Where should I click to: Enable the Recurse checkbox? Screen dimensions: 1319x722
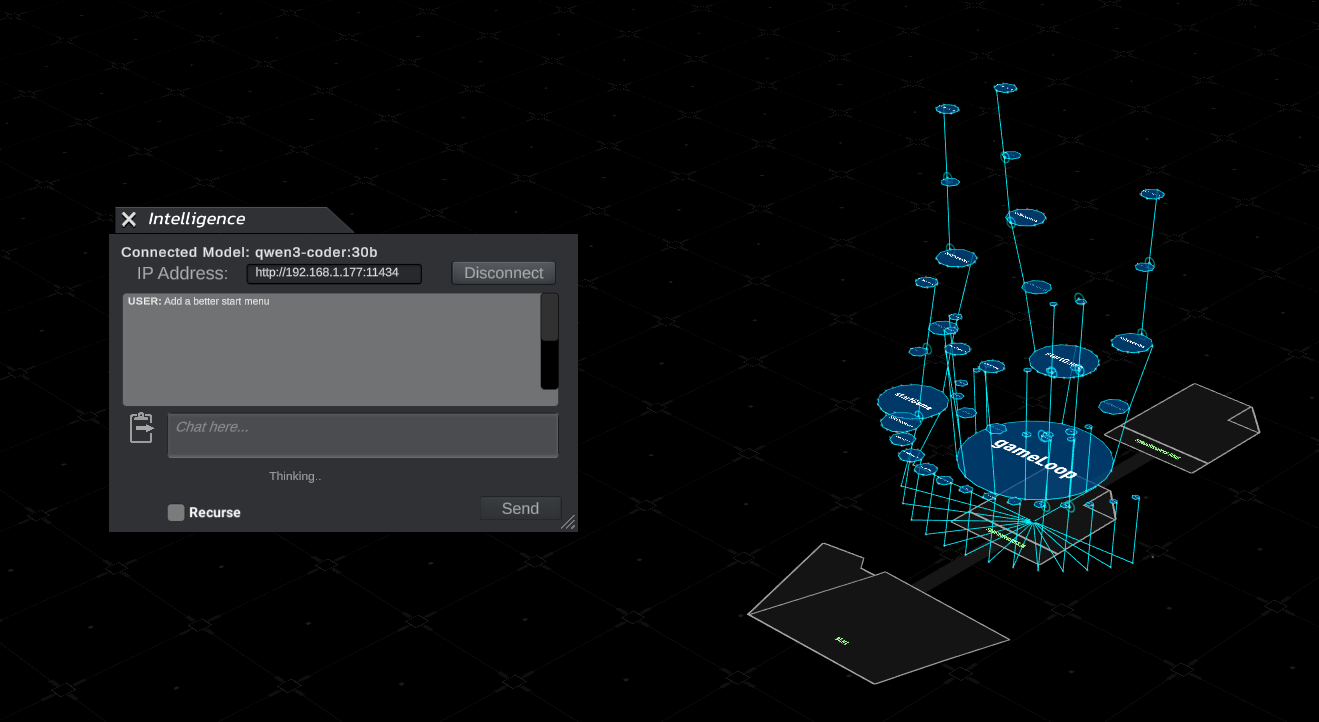(x=176, y=512)
